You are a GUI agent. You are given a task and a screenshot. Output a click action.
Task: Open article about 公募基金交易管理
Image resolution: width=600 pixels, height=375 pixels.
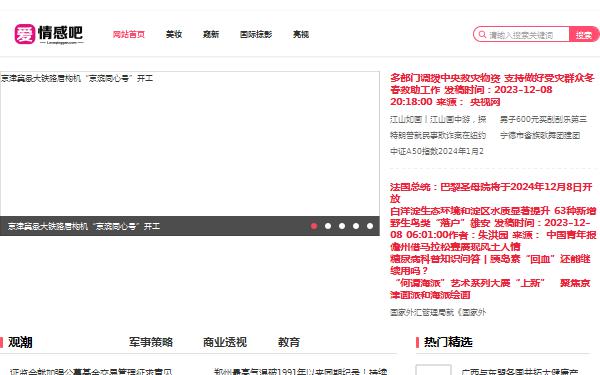click(91, 372)
